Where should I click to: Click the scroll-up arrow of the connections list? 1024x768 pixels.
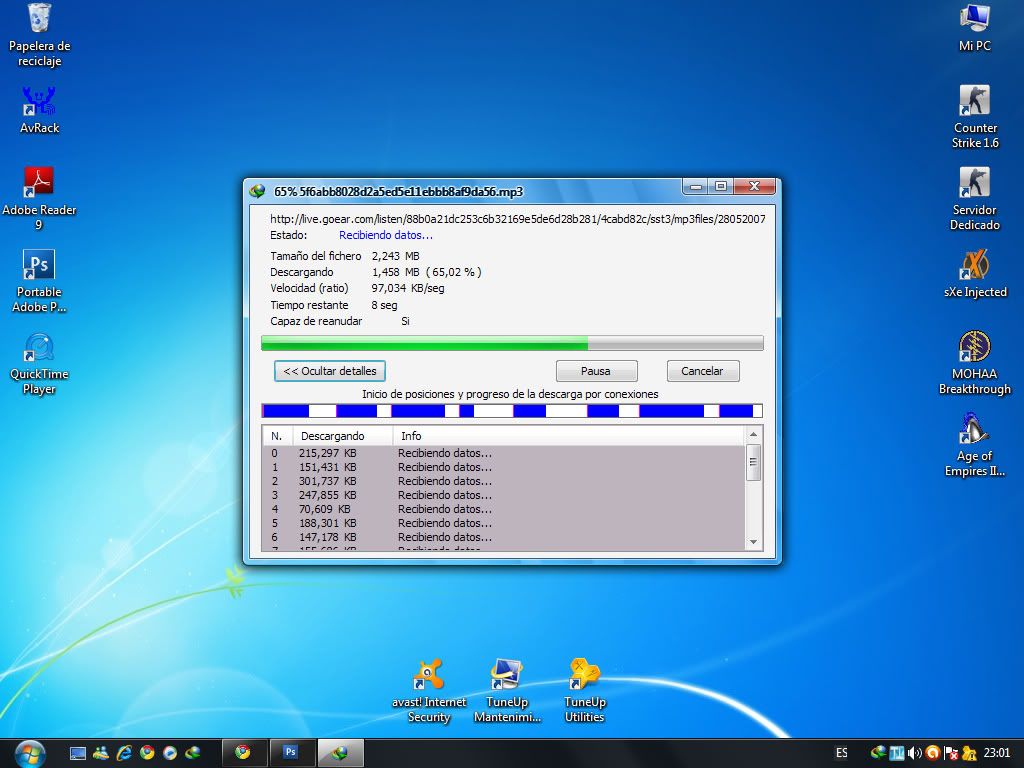click(754, 435)
